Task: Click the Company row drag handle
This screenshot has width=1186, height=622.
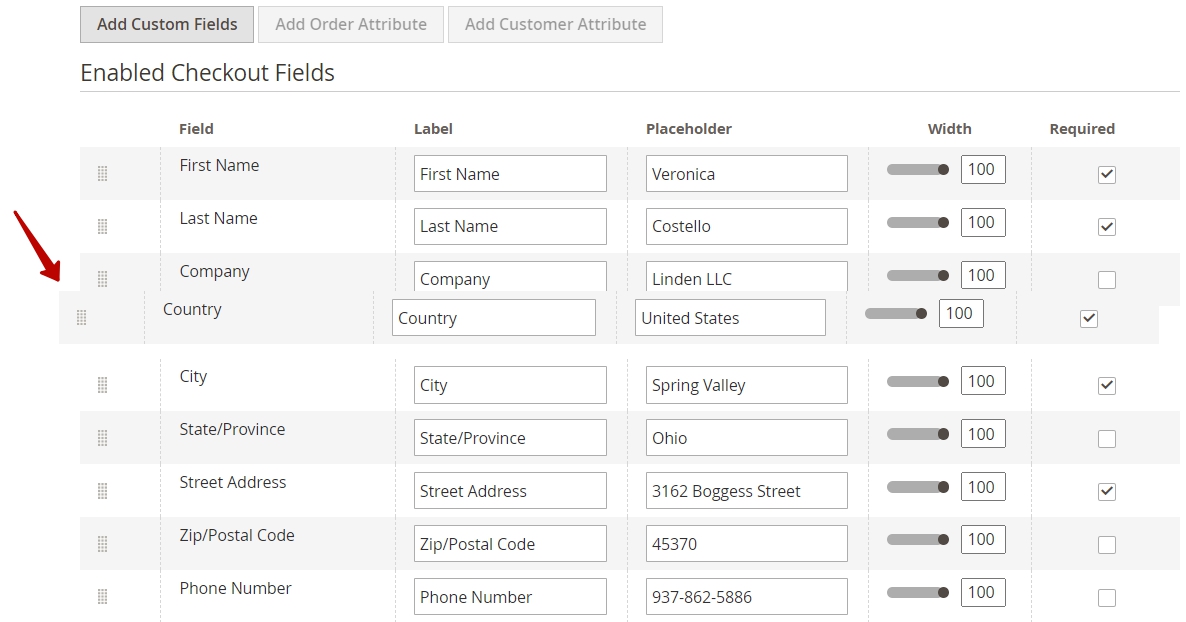Action: (103, 279)
